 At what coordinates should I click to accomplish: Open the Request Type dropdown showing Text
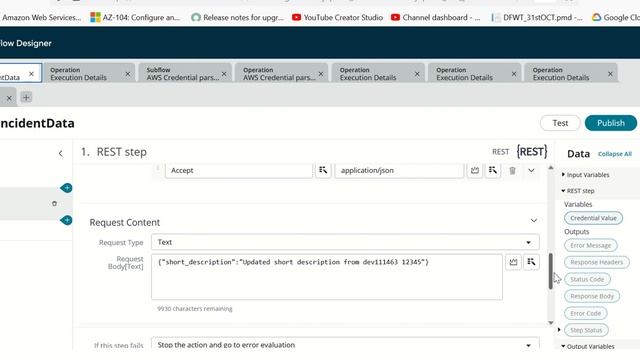(x=345, y=242)
